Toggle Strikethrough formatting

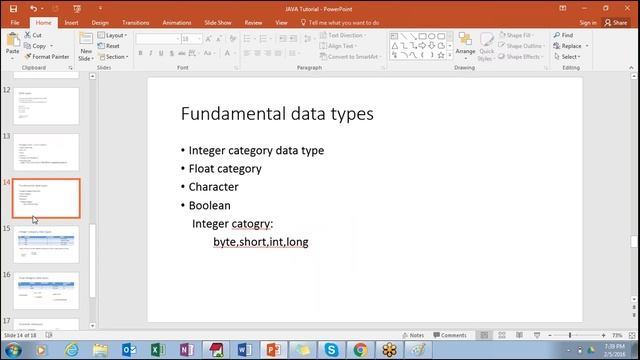182,53
